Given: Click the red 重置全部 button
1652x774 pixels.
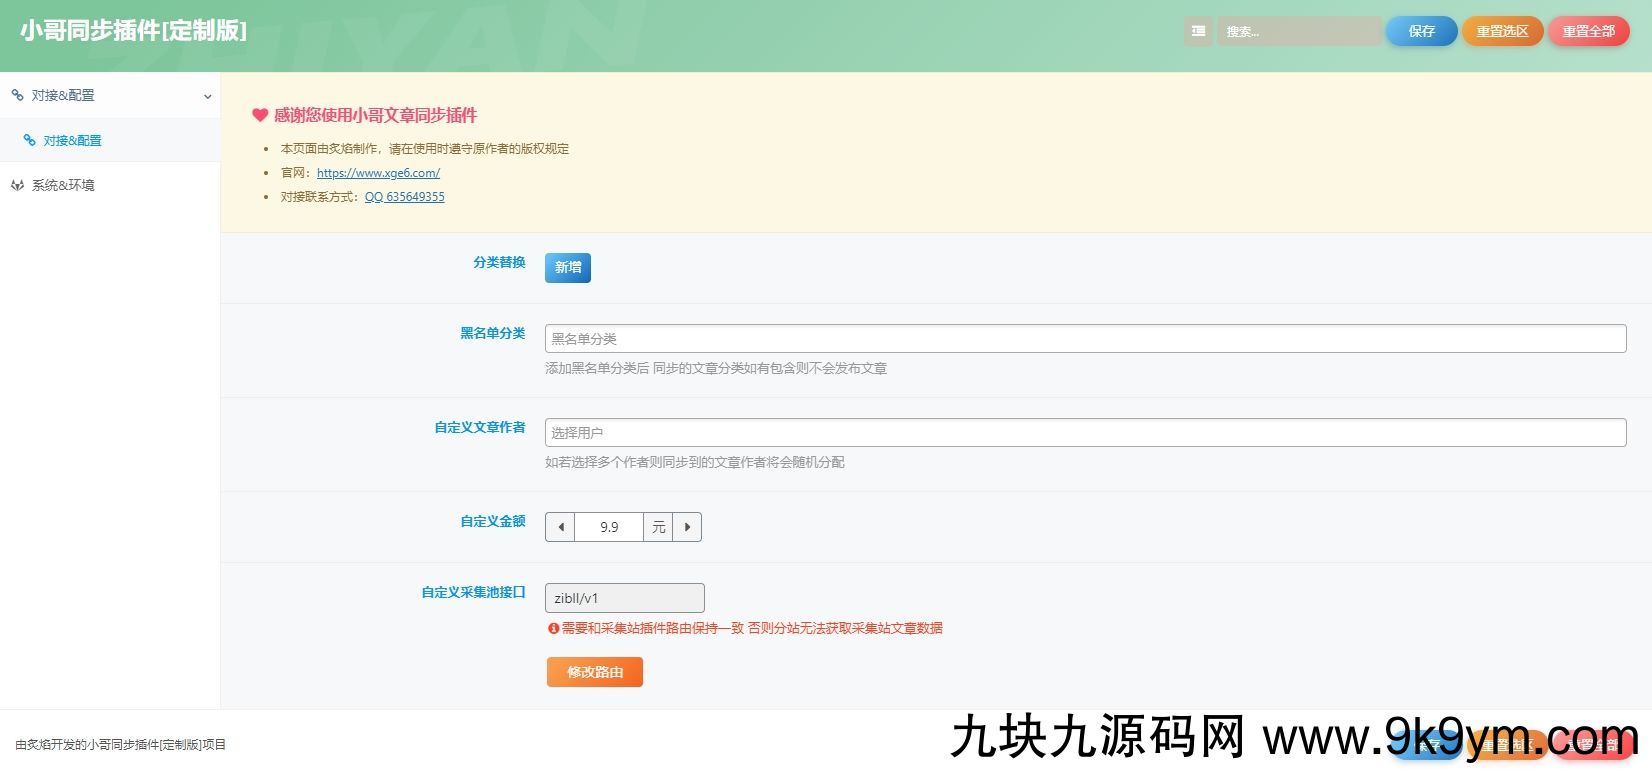Looking at the screenshot, I should (x=1588, y=31).
